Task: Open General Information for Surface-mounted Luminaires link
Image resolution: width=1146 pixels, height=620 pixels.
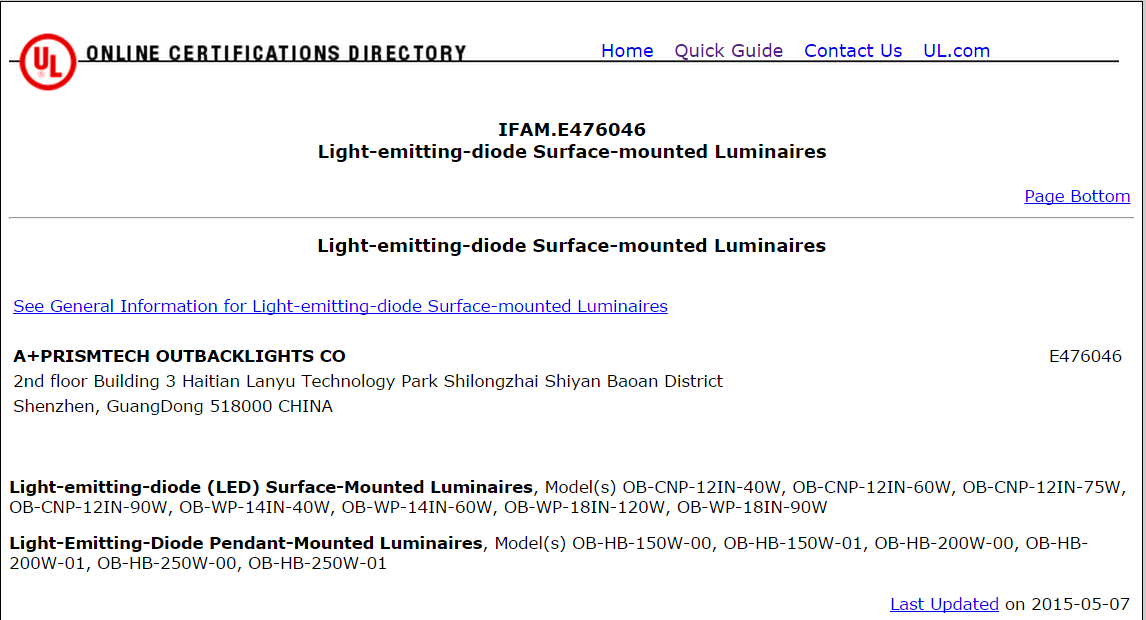Action: coord(341,306)
